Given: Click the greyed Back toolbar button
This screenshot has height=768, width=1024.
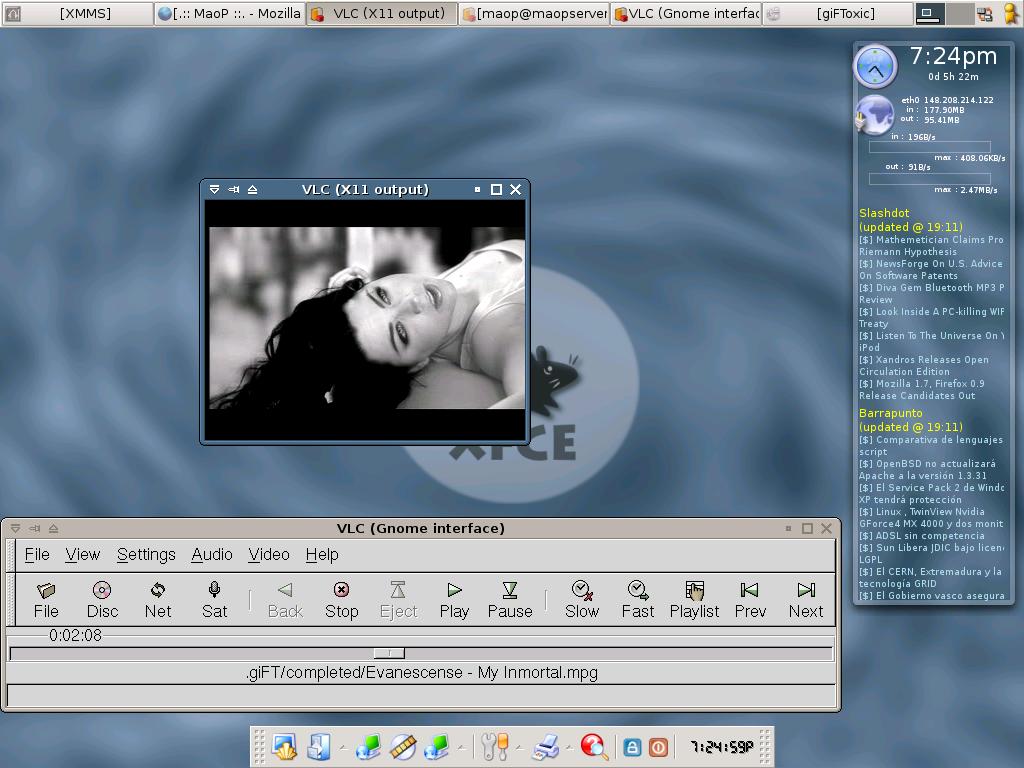Looking at the screenshot, I should click(285, 600).
